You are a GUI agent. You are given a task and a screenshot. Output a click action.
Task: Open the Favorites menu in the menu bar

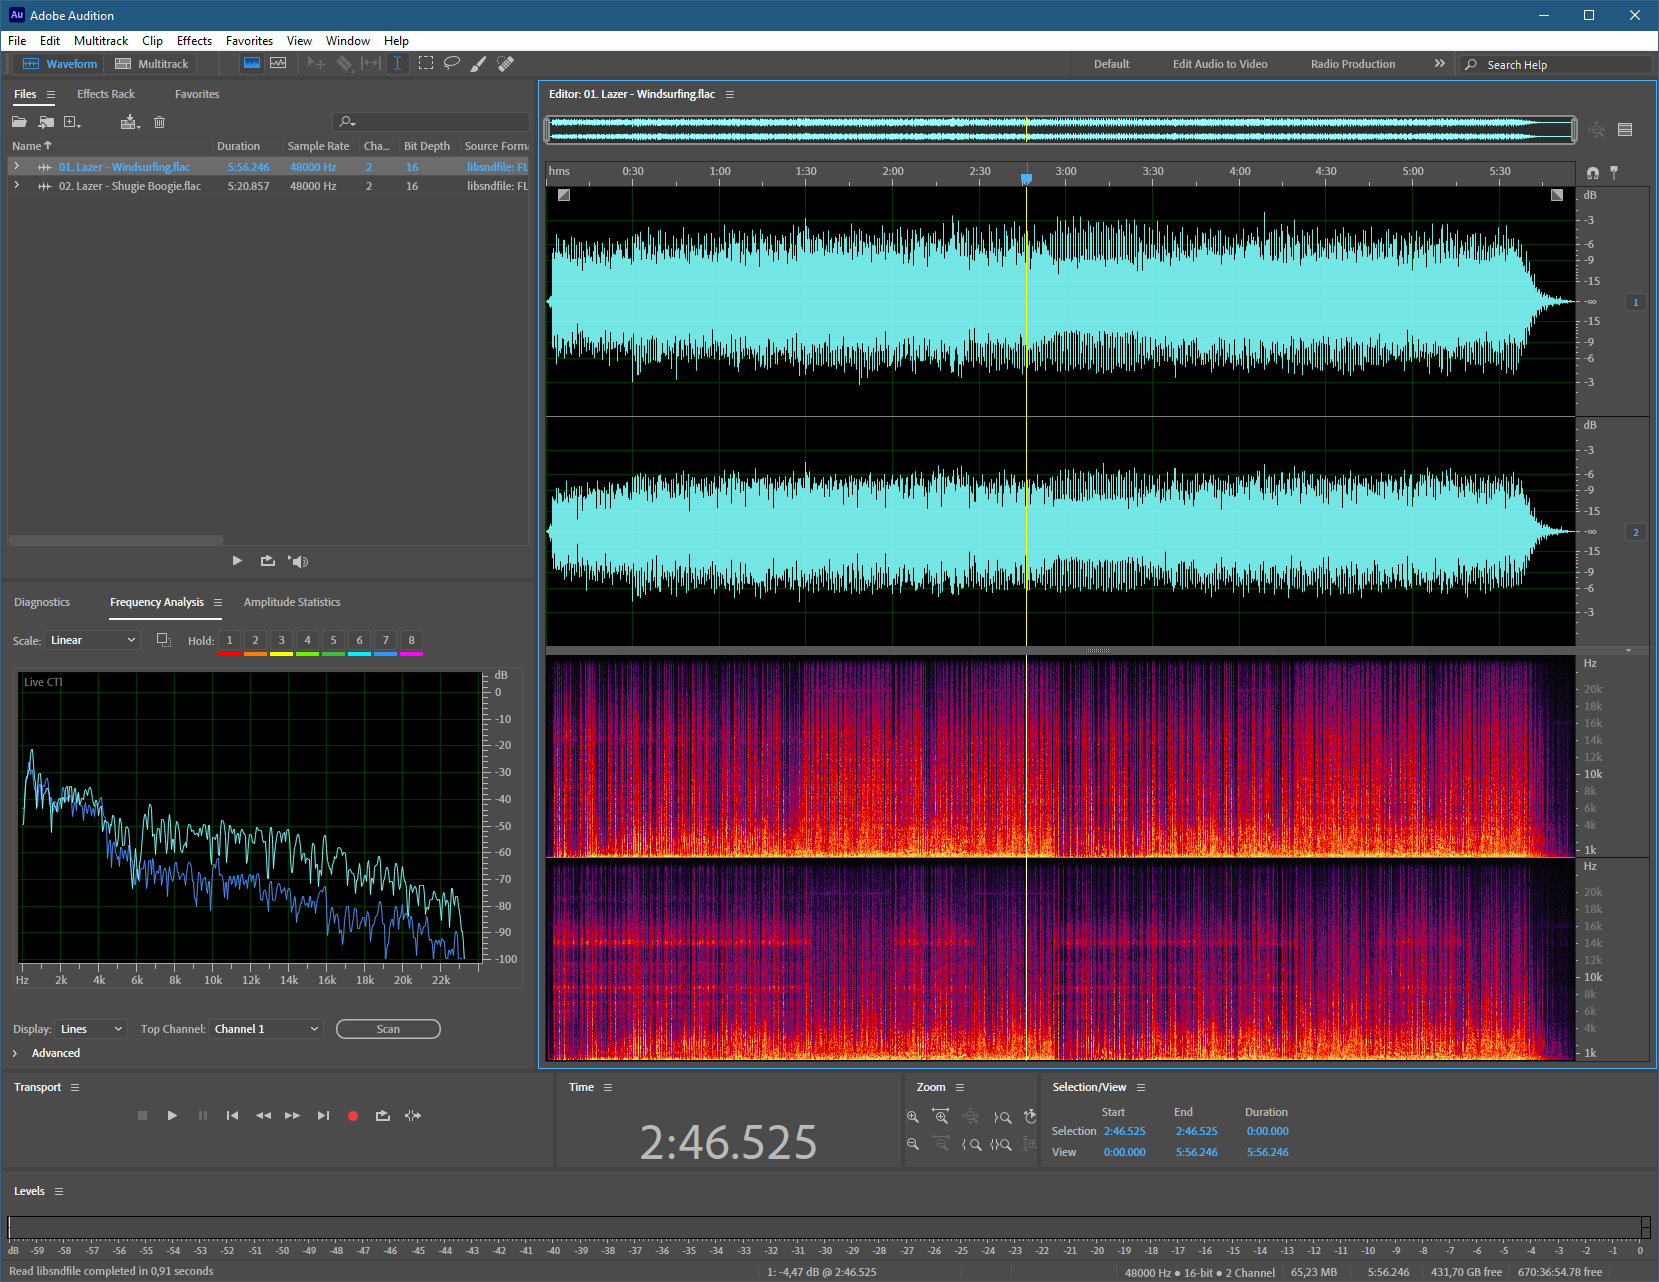click(x=249, y=41)
